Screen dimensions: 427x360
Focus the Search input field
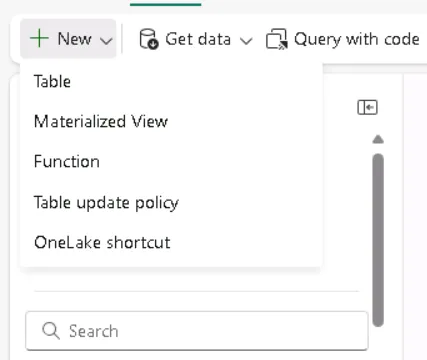[x=197, y=331]
